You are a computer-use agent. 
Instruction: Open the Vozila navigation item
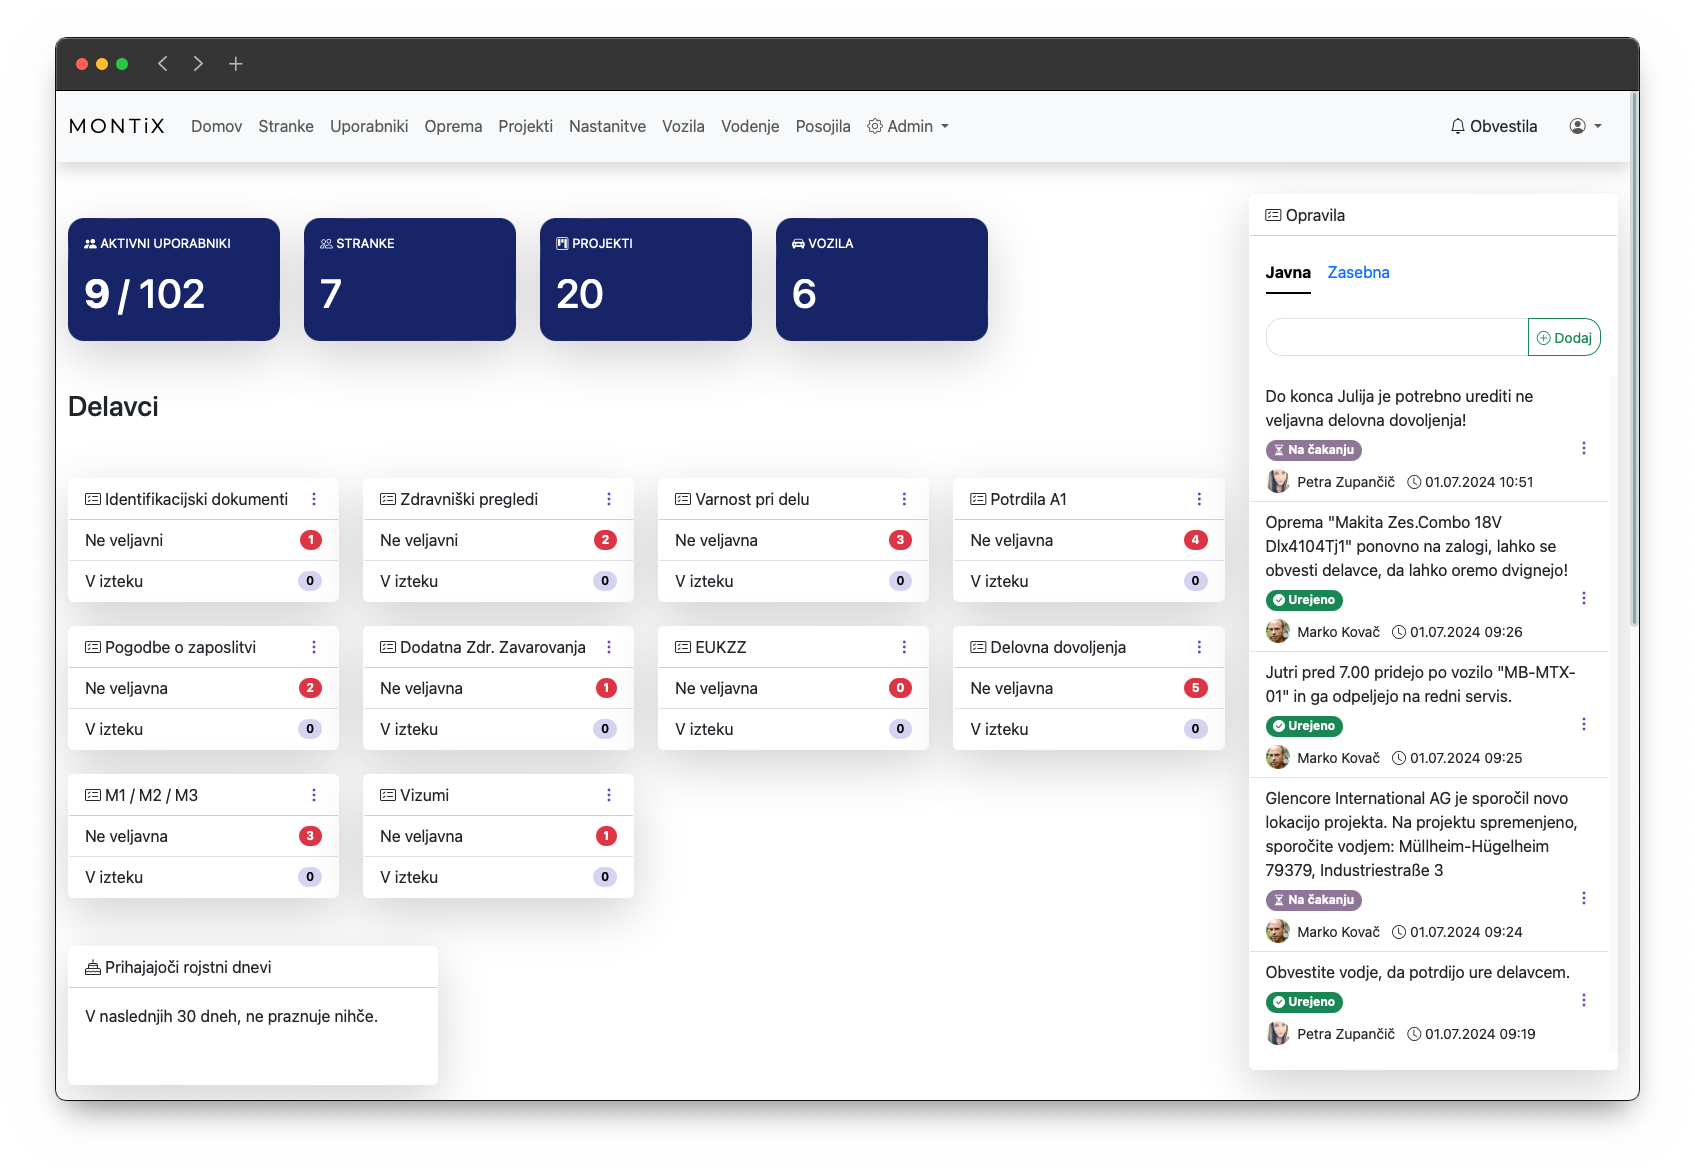point(683,126)
